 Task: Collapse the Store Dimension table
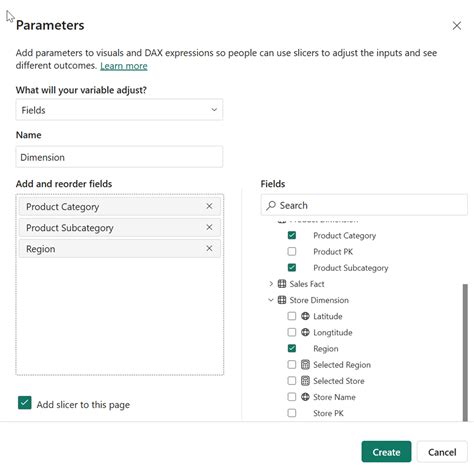point(271,300)
